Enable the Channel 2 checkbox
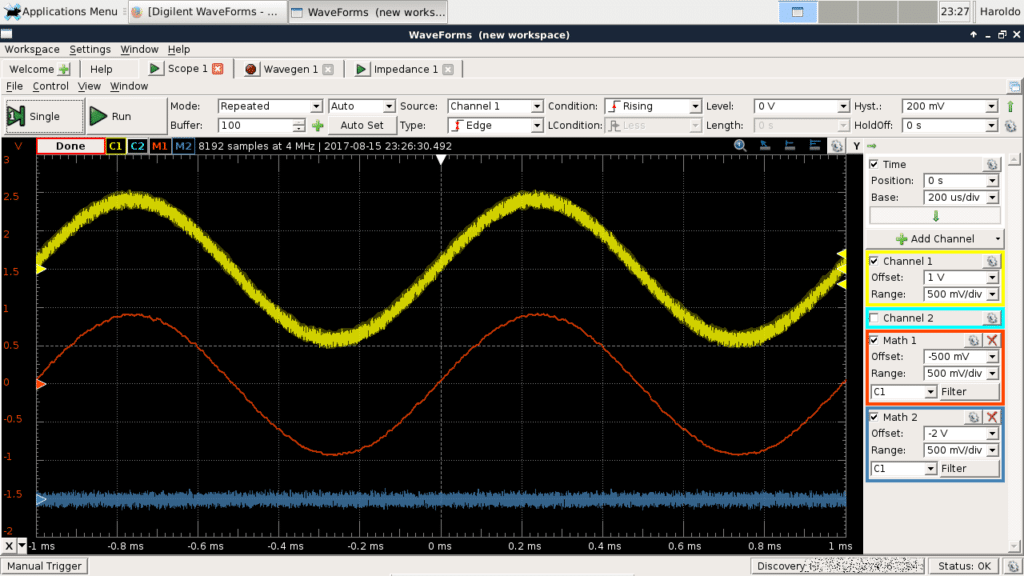Viewport: 1024px width, 576px height. tap(874, 317)
